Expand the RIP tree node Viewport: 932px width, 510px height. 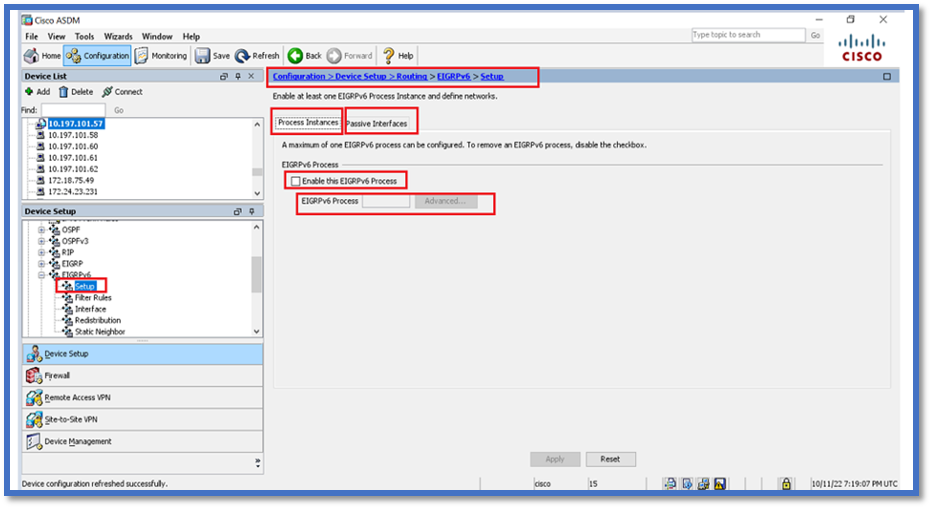pos(42,252)
